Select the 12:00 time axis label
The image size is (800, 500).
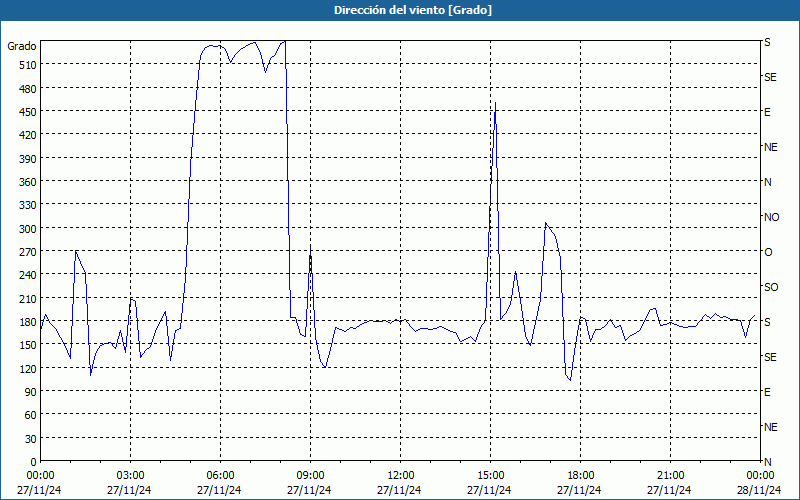[x=401, y=476]
